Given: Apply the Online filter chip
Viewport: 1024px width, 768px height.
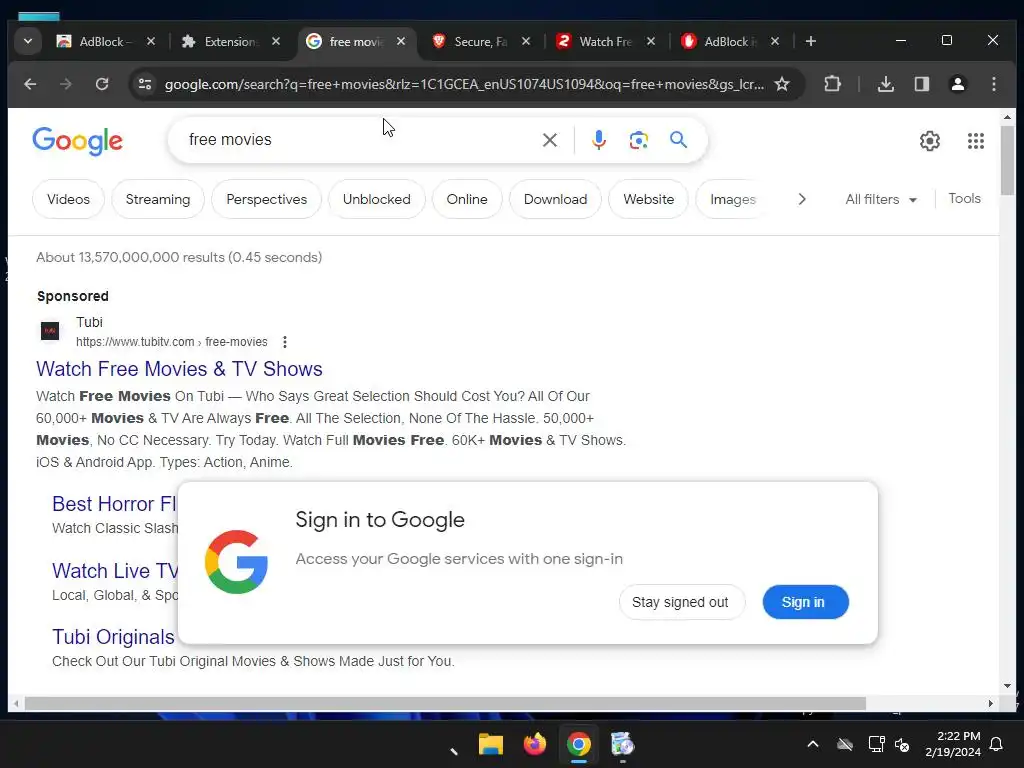Looking at the screenshot, I should coord(467,199).
